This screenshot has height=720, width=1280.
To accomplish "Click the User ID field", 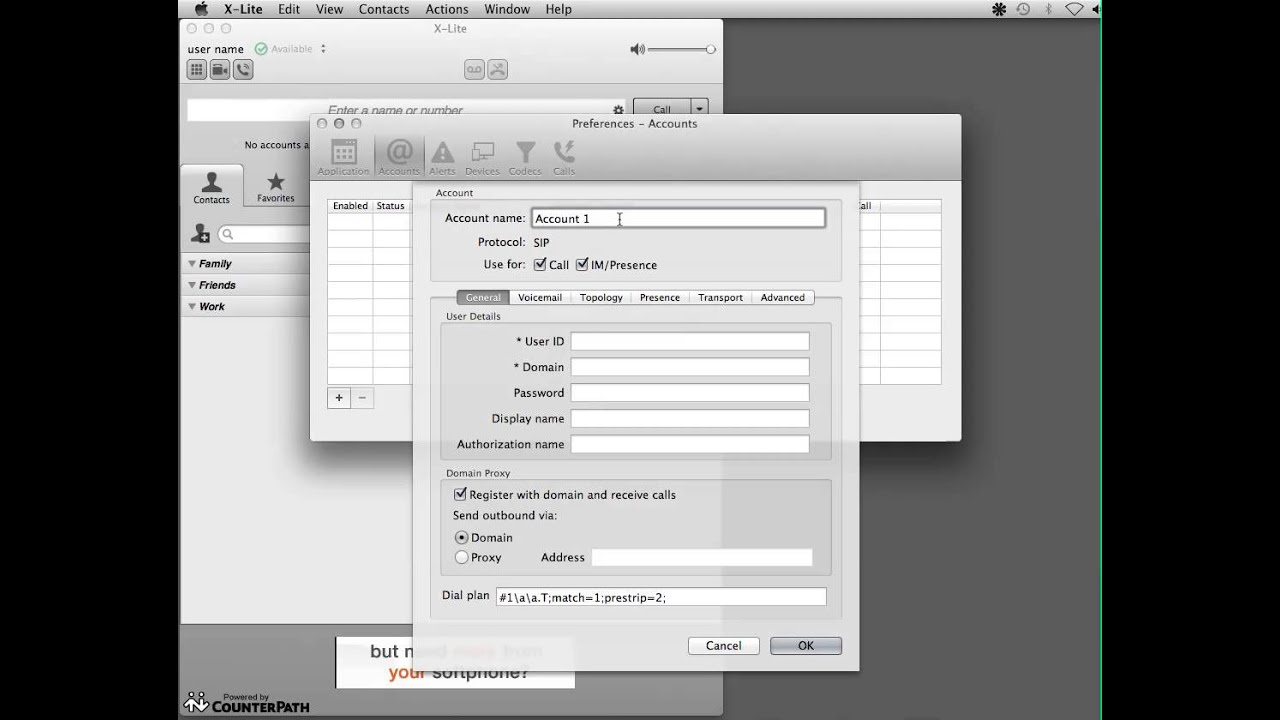I will coord(690,341).
